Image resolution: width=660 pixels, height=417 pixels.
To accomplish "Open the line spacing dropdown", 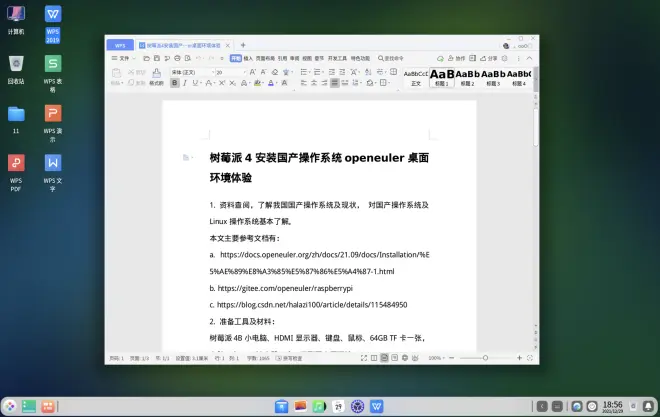I will [x=361, y=83].
